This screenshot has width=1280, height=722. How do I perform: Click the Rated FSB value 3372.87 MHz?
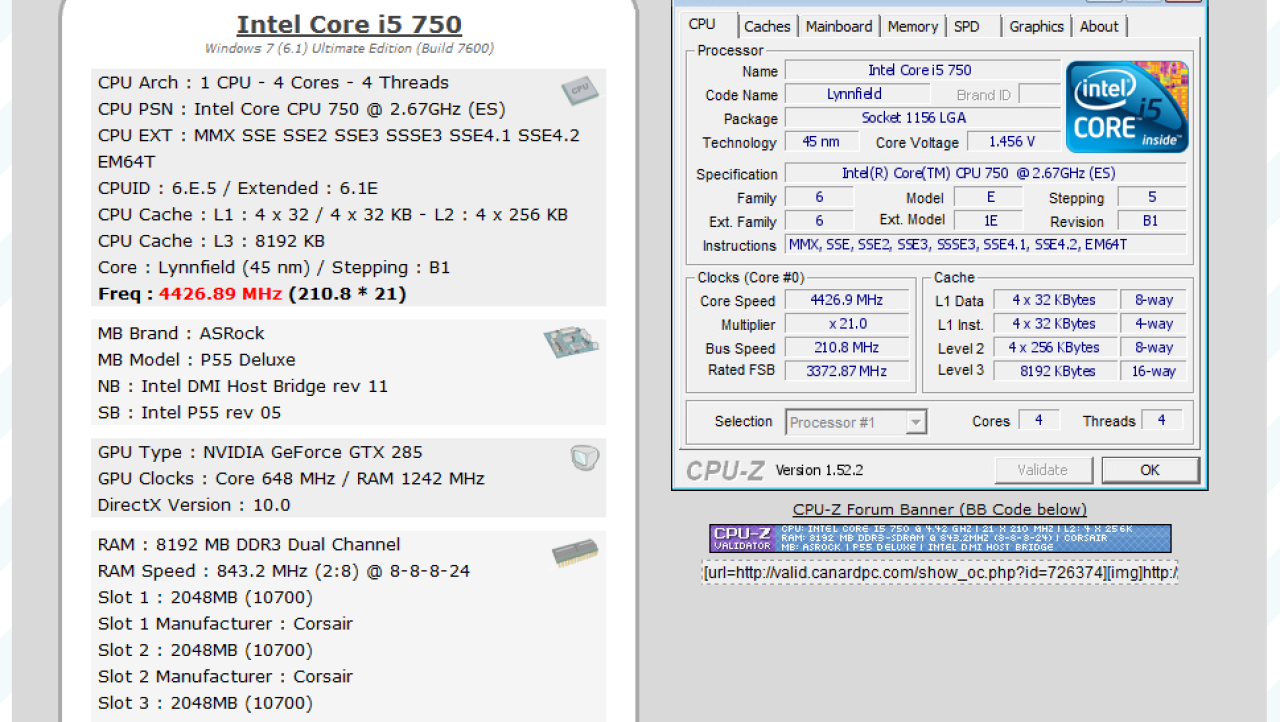(x=847, y=371)
